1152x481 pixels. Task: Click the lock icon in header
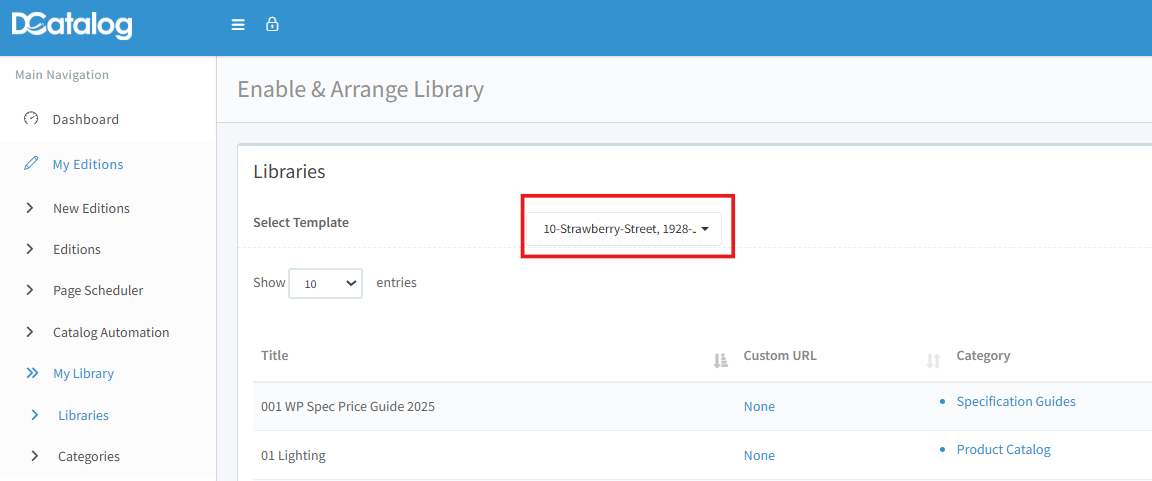coord(272,25)
